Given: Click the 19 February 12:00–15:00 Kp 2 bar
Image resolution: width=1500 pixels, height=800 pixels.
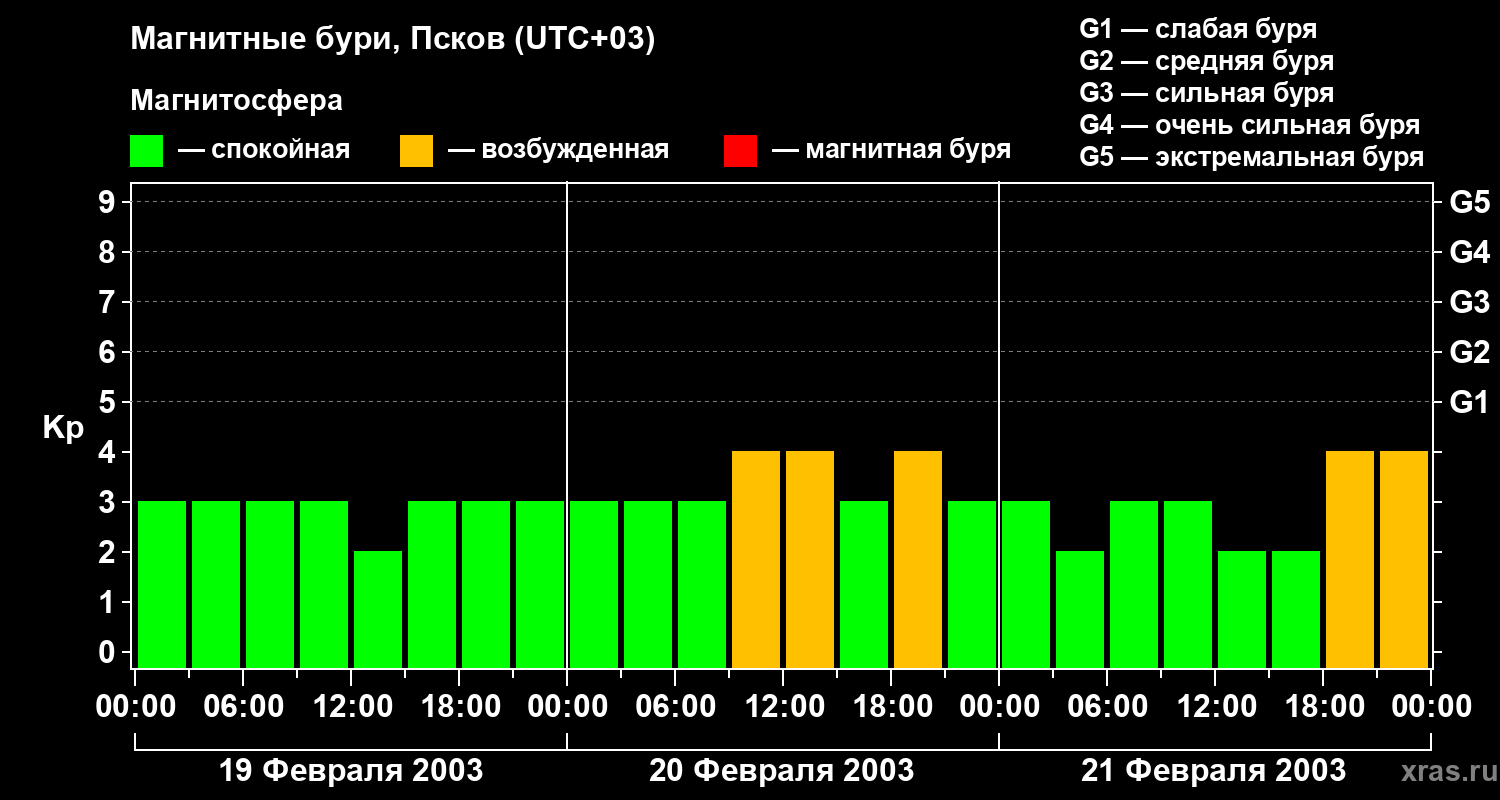Looking at the screenshot, I should [x=378, y=609].
